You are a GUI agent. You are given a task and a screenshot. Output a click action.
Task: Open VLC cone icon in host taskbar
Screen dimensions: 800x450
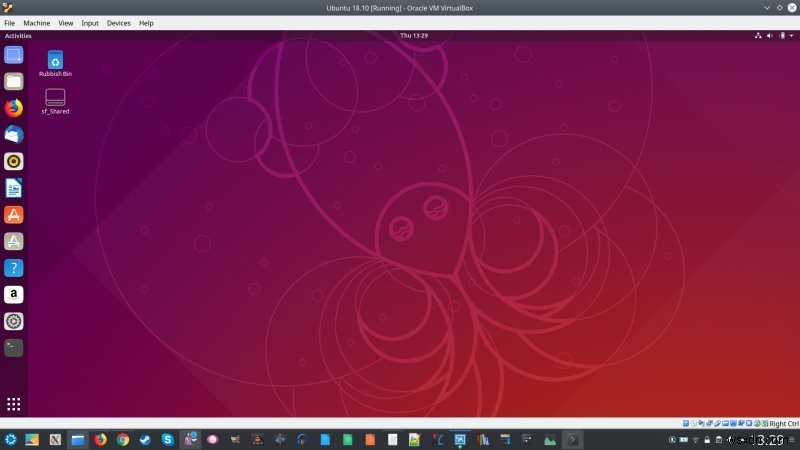click(258, 439)
